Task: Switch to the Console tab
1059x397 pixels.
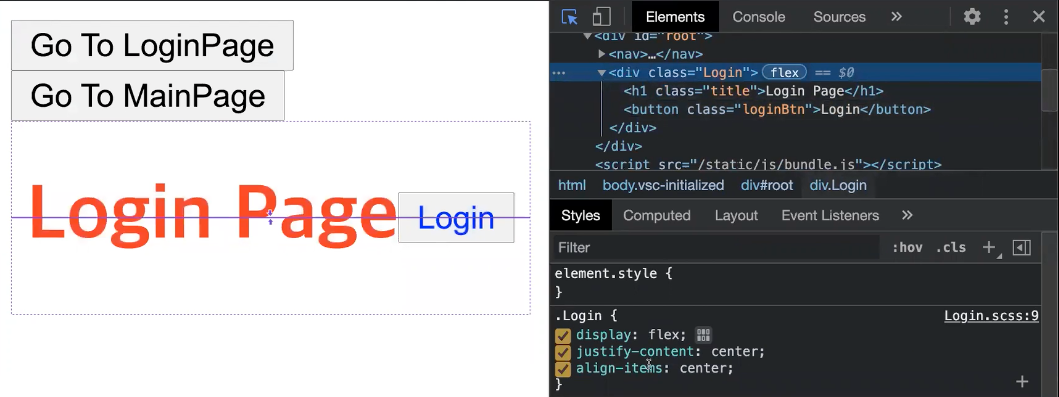Action: 758,17
